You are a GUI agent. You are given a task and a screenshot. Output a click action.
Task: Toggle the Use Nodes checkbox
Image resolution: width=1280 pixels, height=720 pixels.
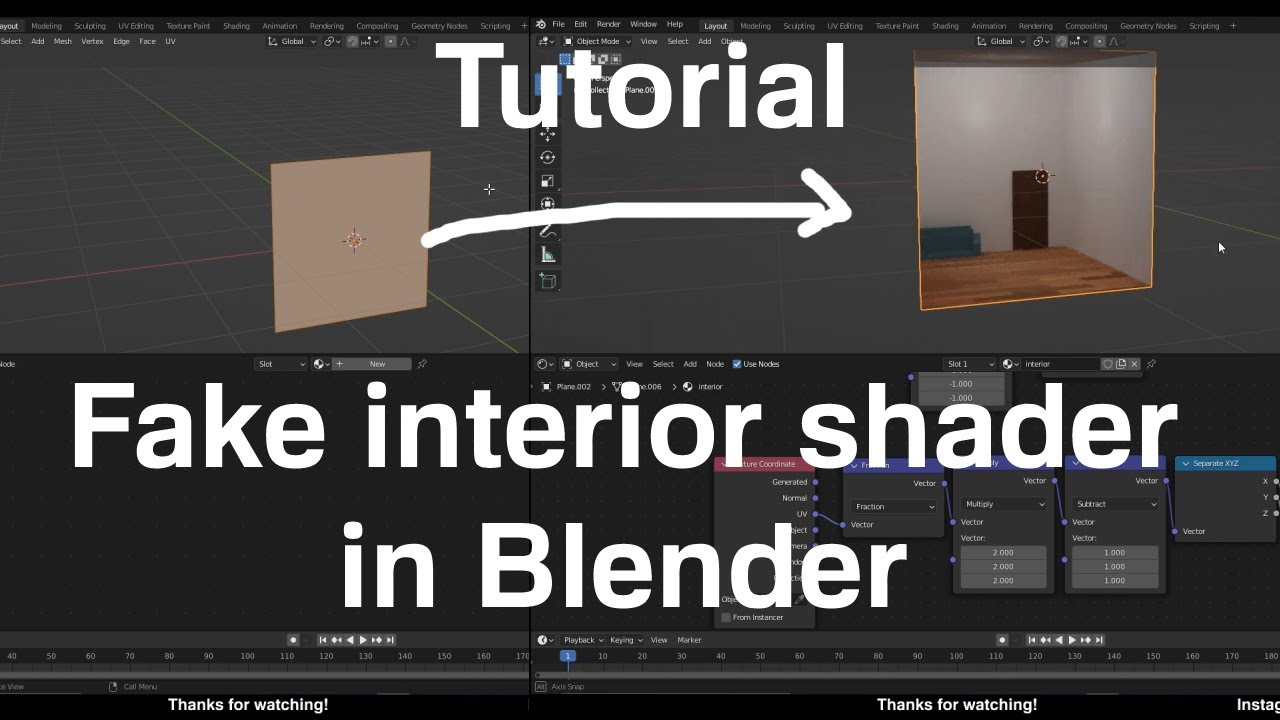coord(737,364)
